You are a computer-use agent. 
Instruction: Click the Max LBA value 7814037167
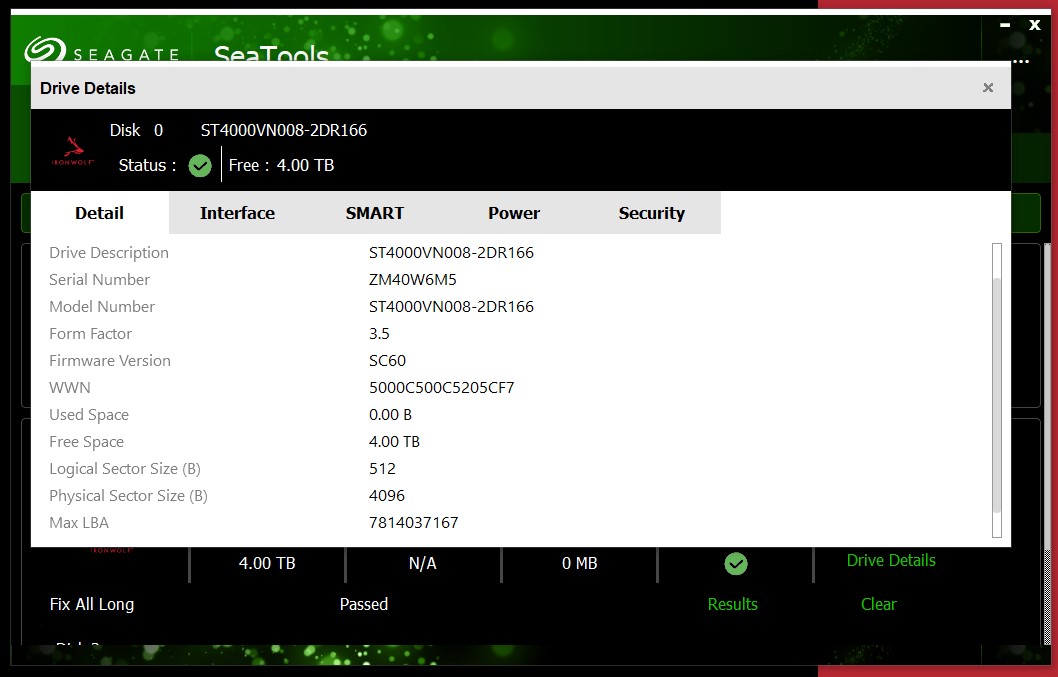pos(413,523)
